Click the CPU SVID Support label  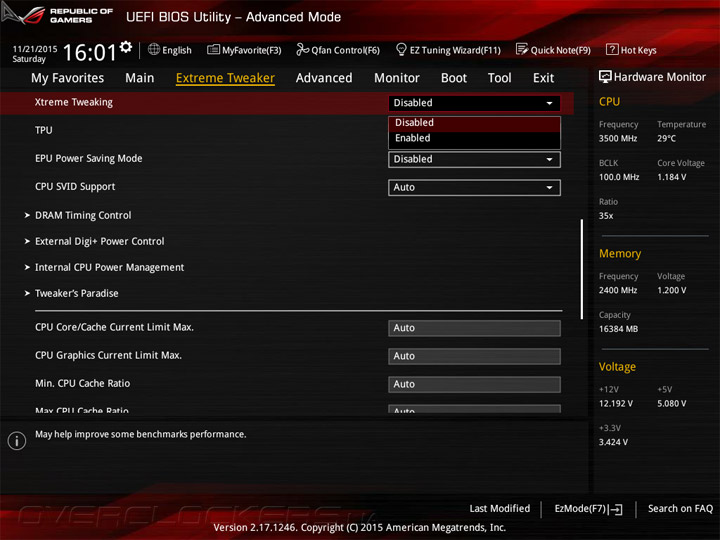(75, 187)
